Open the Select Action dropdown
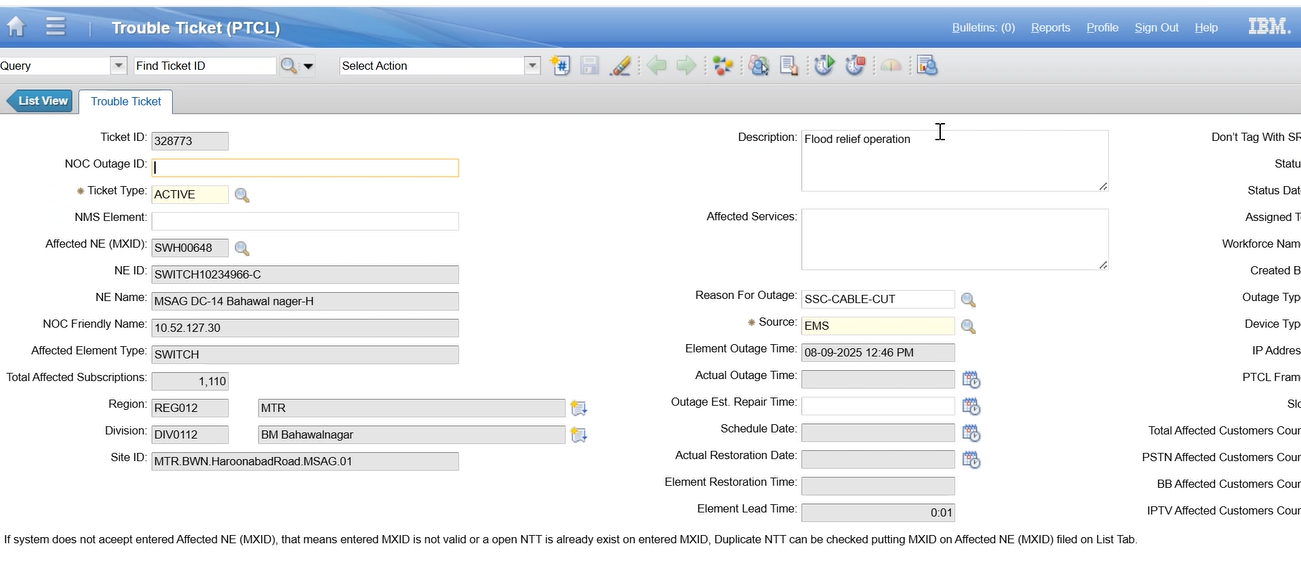Screen dimensions: 1301x568 pos(532,66)
